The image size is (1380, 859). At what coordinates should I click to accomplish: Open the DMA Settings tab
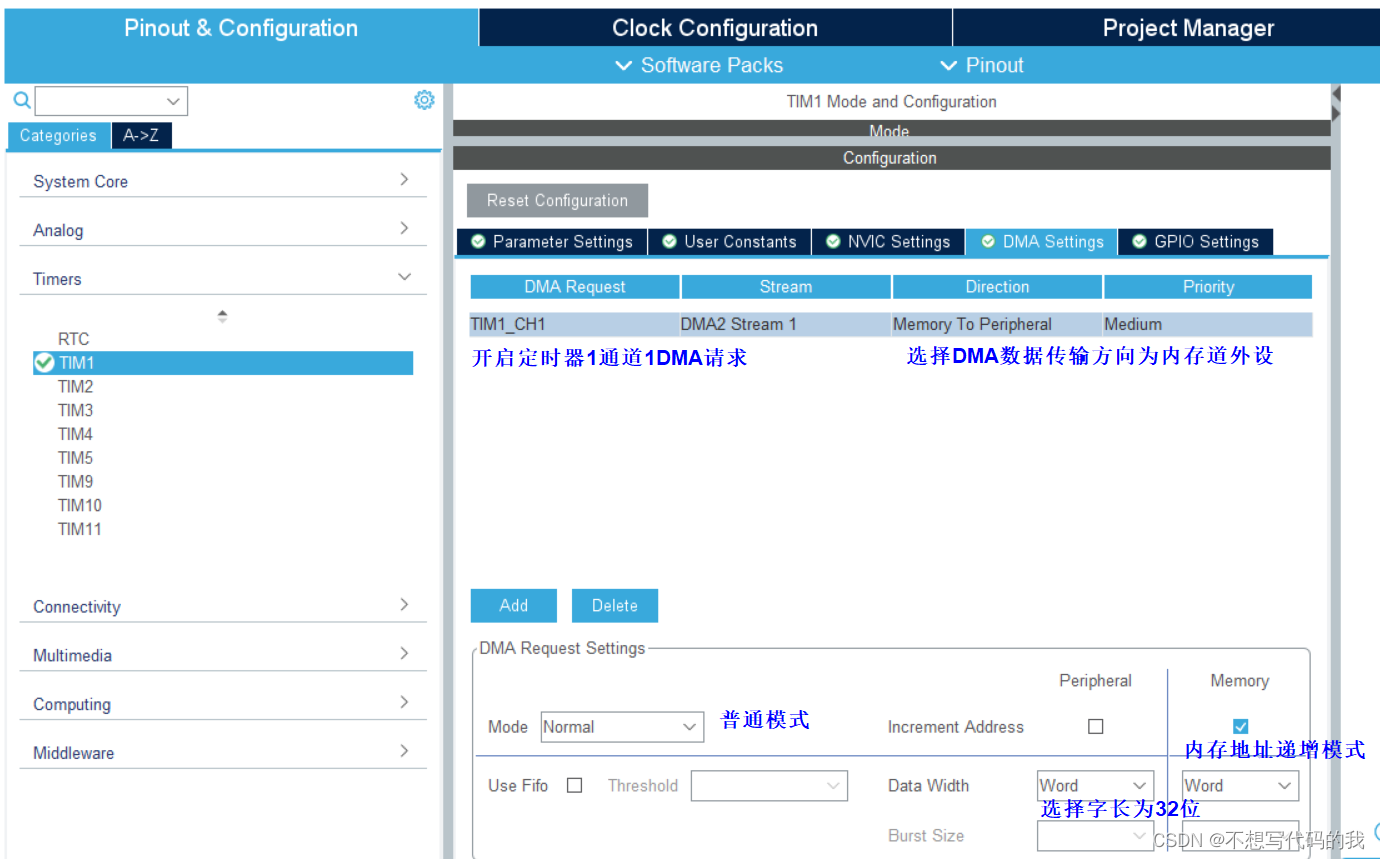coord(1042,242)
